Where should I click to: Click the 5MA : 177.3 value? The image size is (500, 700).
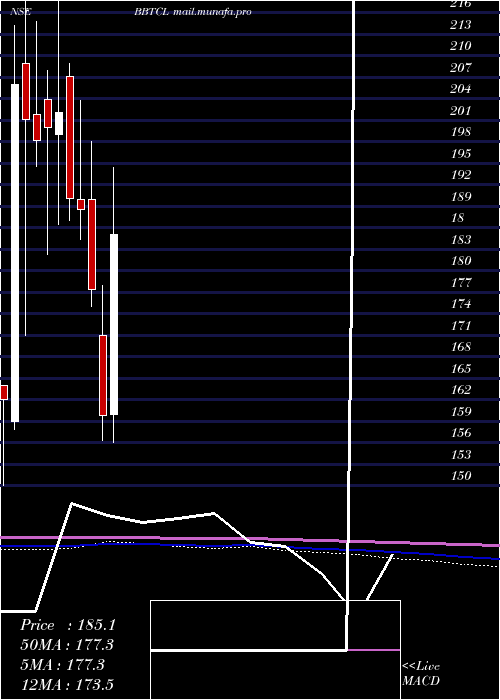coord(62,665)
